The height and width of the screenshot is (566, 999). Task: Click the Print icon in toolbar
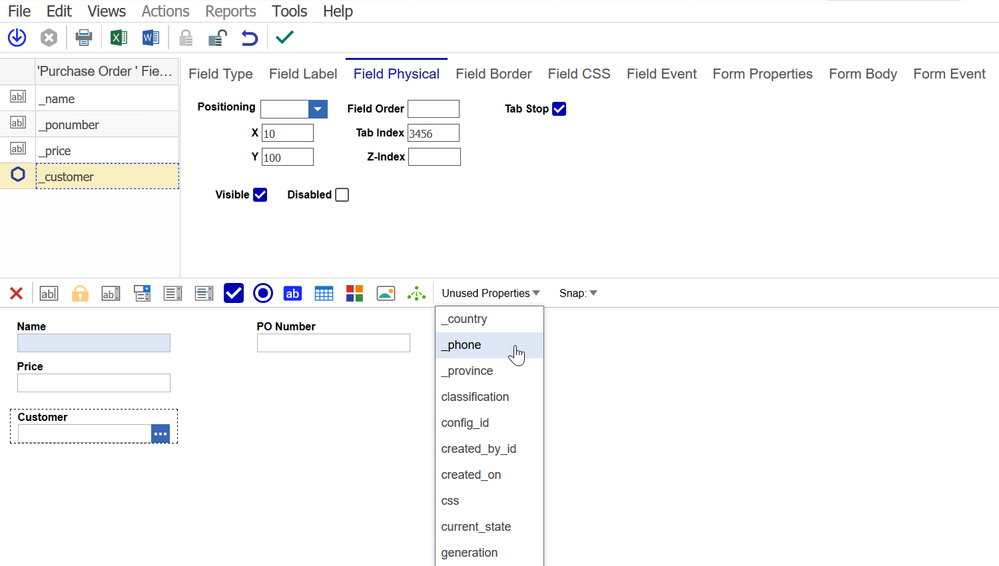click(84, 38)
